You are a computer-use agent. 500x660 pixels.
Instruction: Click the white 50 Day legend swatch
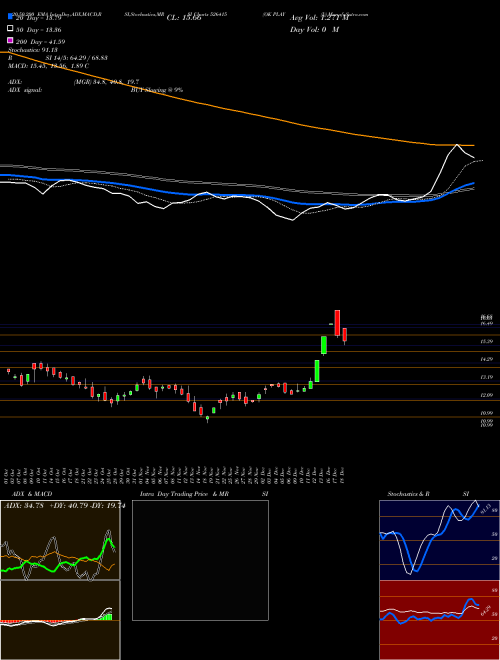click(10, 29)
